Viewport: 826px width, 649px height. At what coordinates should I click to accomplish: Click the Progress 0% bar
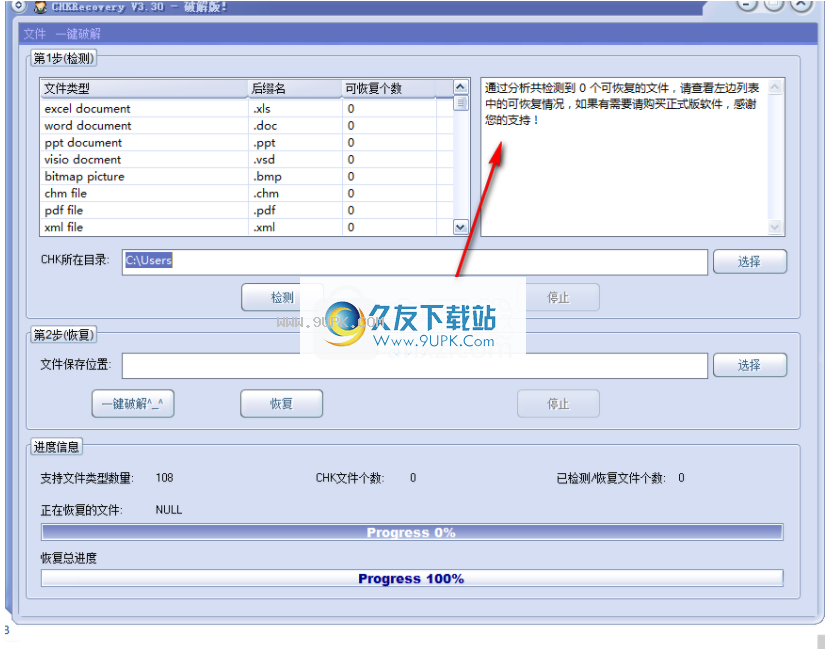[x=412, y=532]
